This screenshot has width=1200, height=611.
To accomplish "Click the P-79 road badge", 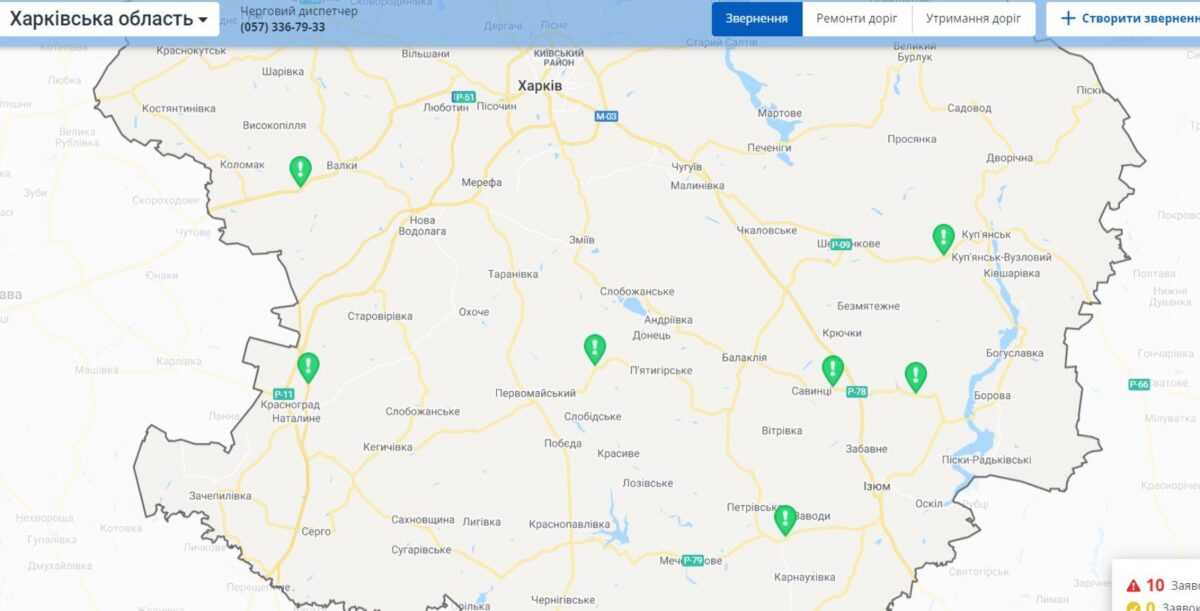I will point(694,560).
